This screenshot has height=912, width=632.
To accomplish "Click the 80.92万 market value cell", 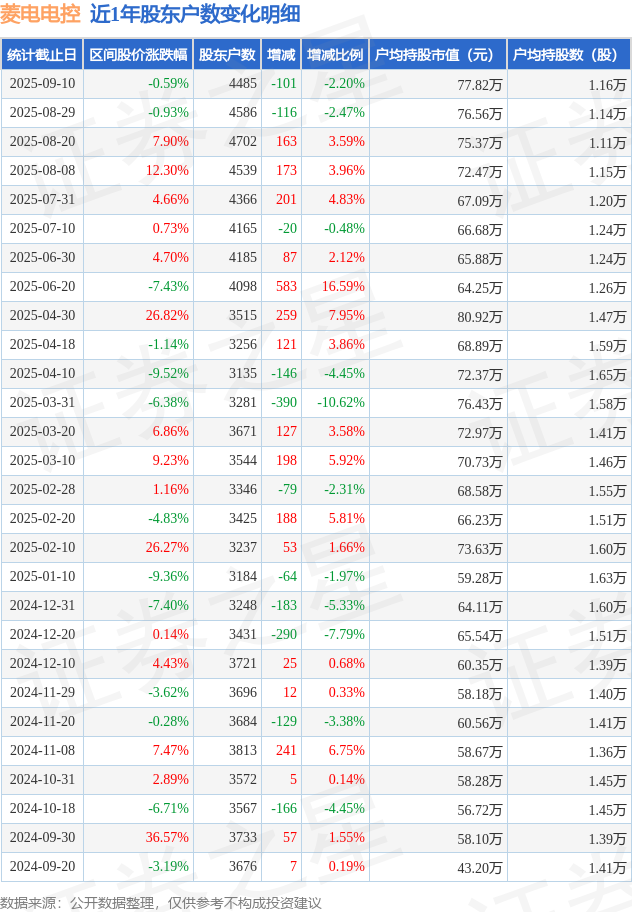I will click(479, 316).
